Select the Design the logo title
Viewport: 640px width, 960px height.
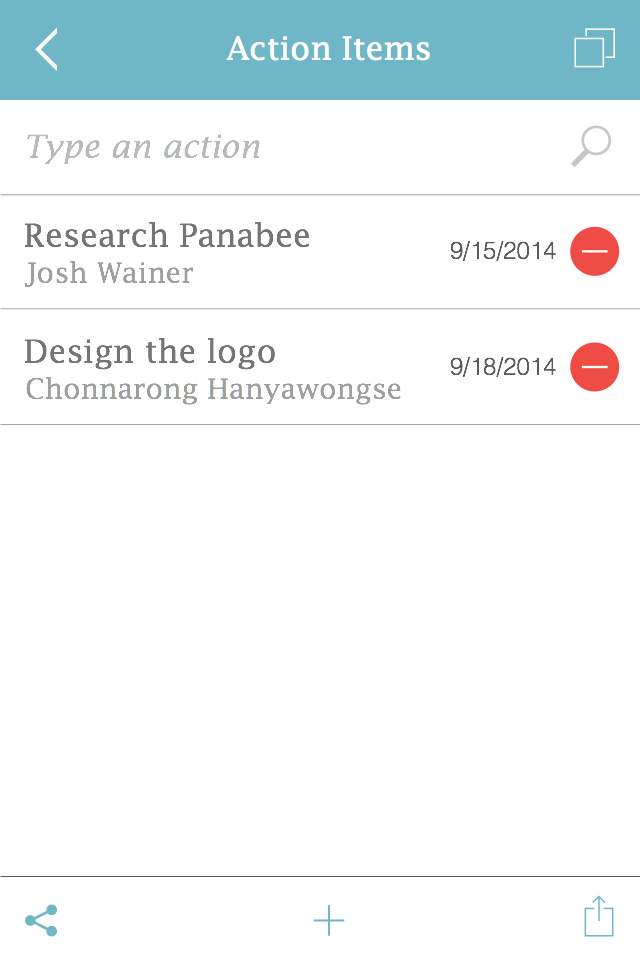tap(150, 352)
